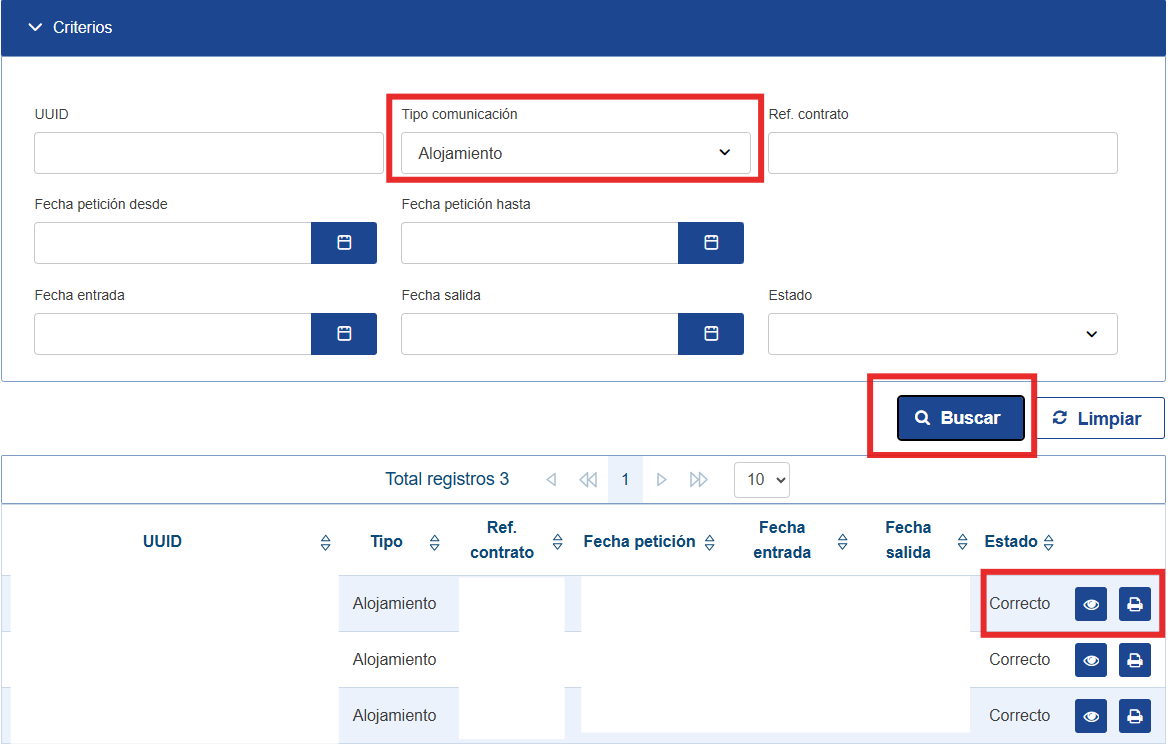Collapse the Criterios panel
The image size is (1174, 746).
pos(36,28)
